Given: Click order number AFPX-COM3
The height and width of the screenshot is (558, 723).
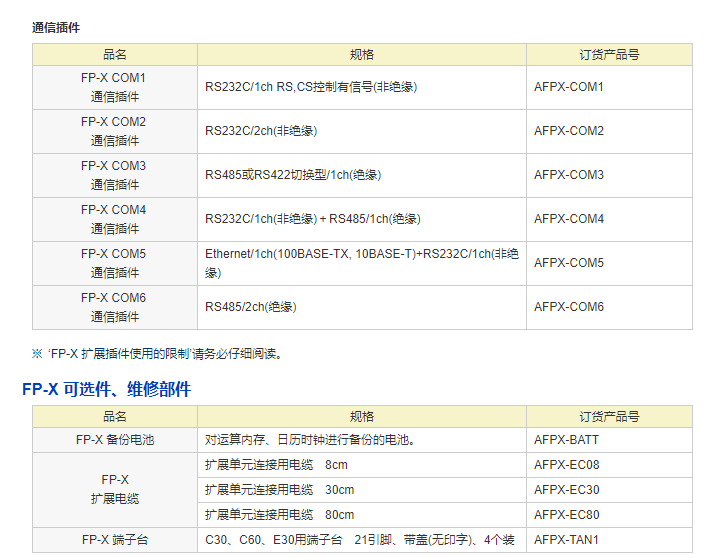Looking at the screenshot, I should tap(569, 175).
